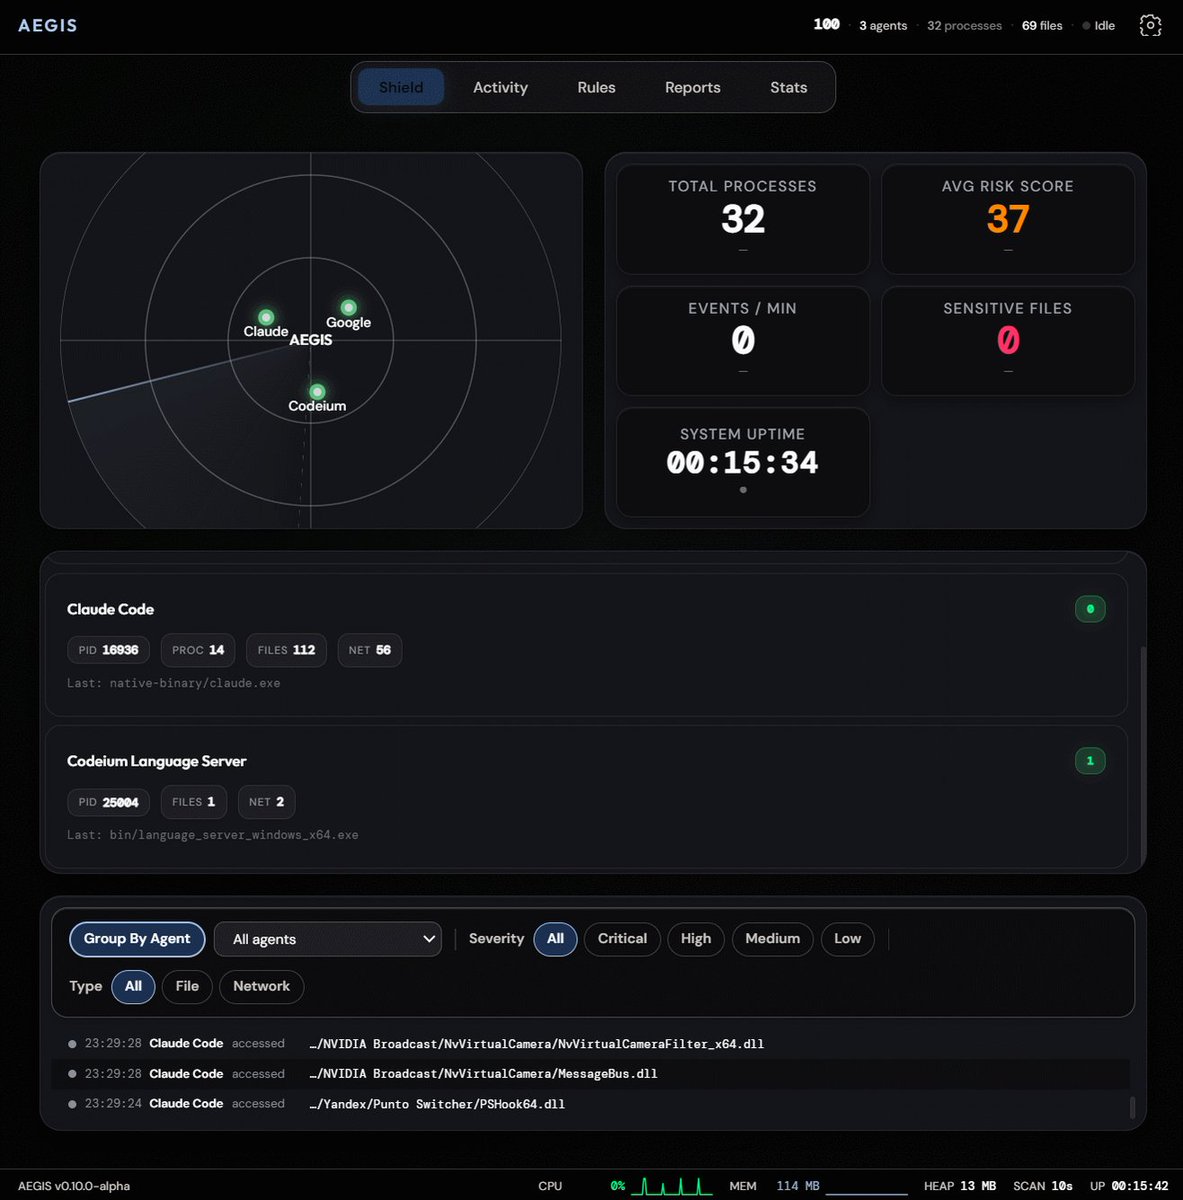The height and width of the screenshot is (1200, 1183).
Task: Switch to the Shield tab
Action: click(401, 87)
